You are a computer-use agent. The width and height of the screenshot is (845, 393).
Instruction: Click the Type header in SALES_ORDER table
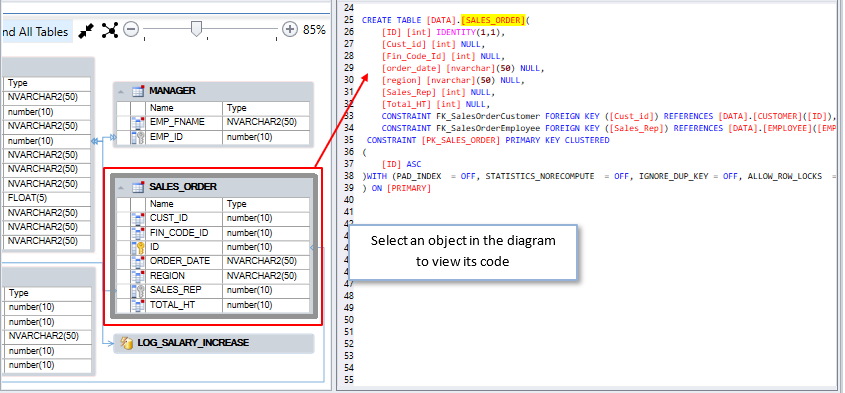click(237, 204)
